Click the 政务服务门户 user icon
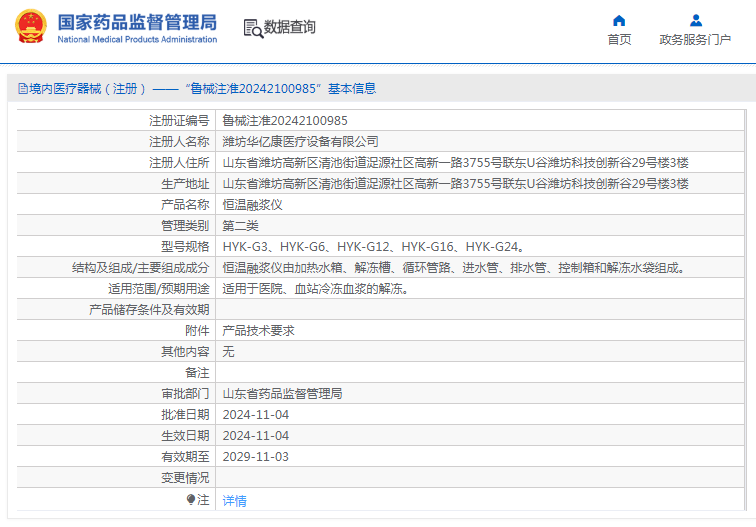 696,20
